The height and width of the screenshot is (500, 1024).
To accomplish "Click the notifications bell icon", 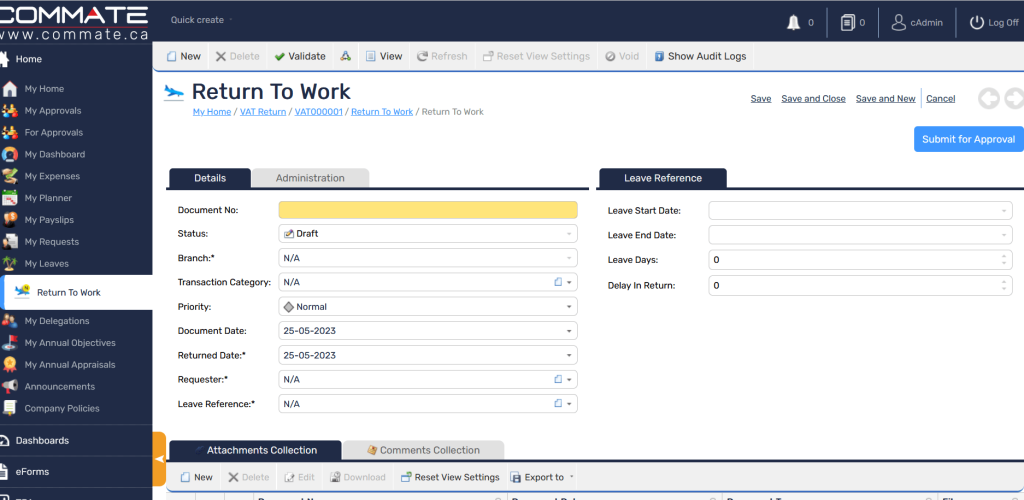I will [x=794, y=22].
